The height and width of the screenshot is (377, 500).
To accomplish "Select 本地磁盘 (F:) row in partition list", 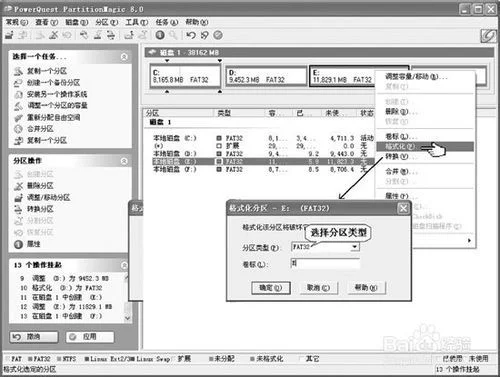I will (x=263, y=169).
